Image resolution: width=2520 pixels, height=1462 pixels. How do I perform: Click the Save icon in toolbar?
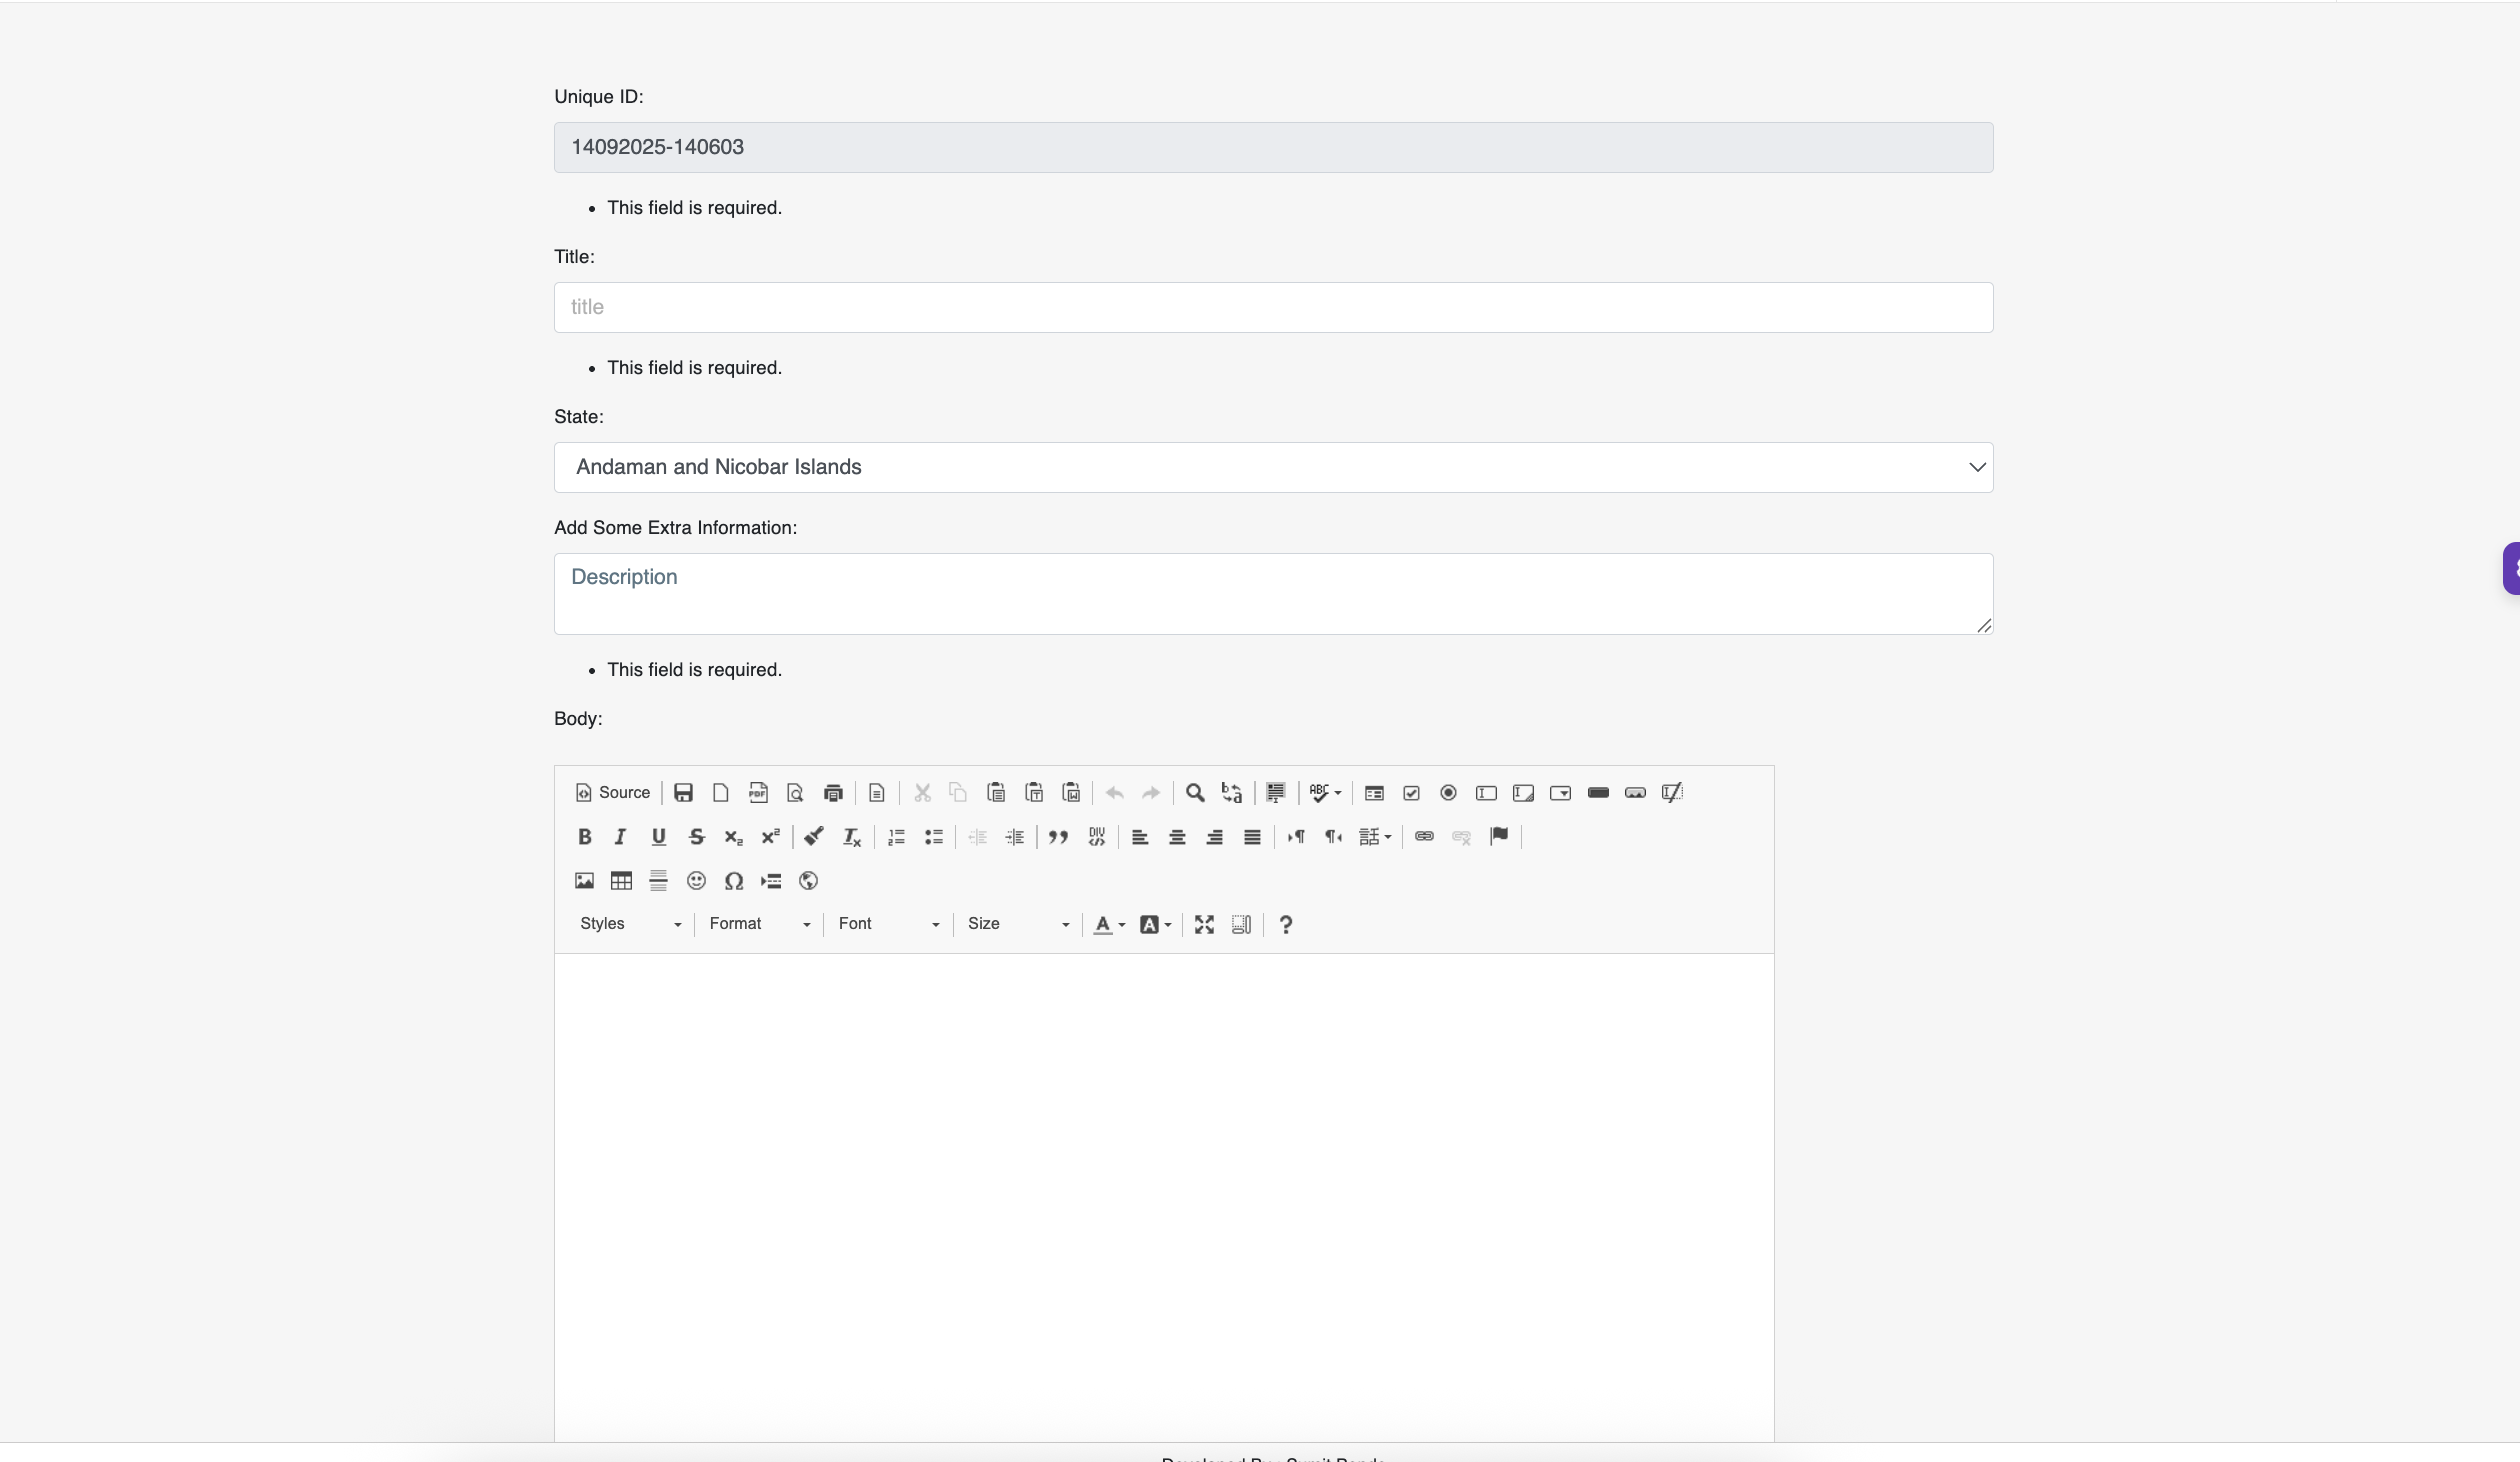pyautogui.click(x=683, y=793)
